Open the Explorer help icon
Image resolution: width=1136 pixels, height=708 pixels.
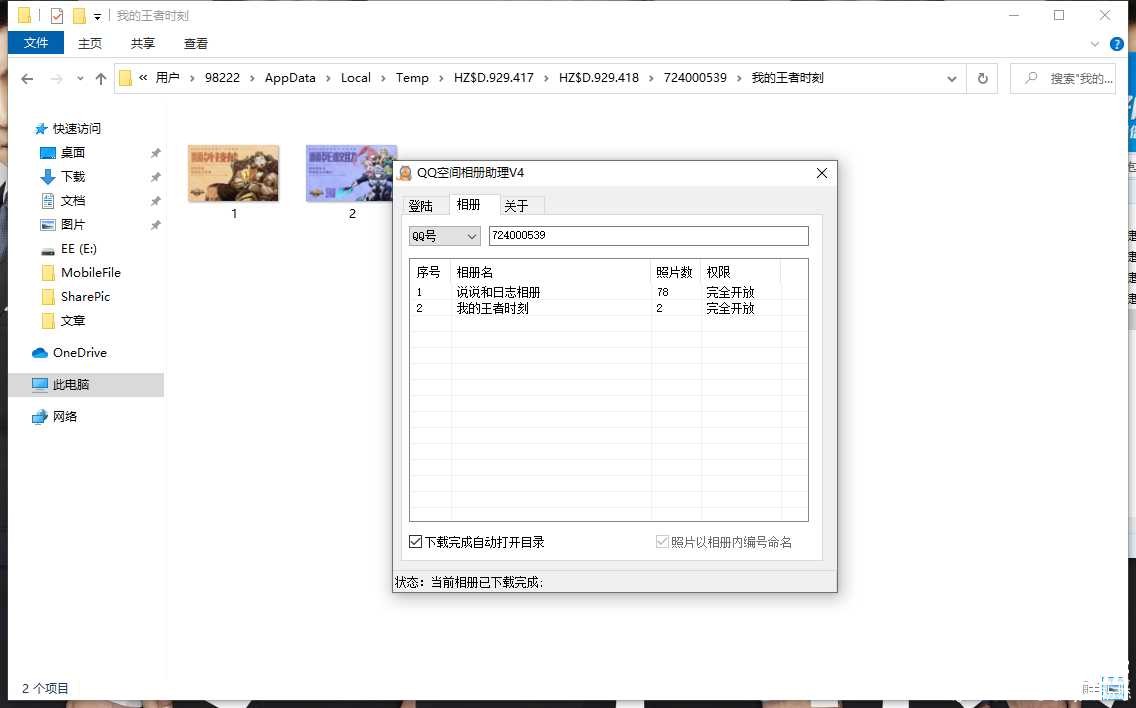[1116, 43]
